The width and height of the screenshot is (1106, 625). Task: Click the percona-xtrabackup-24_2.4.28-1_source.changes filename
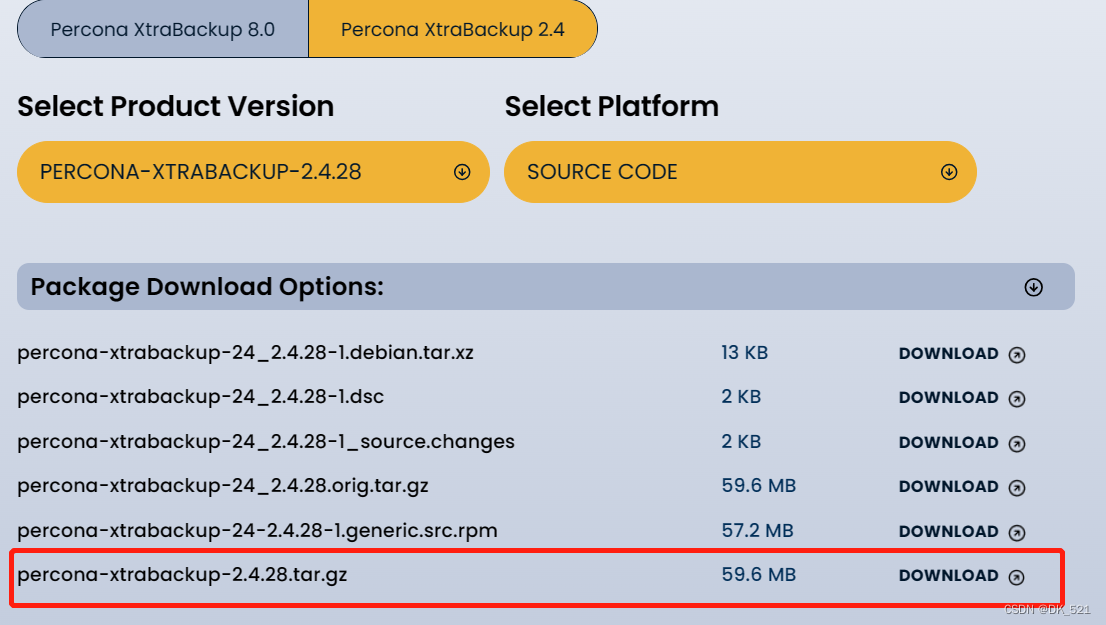[x=266, y=442]
